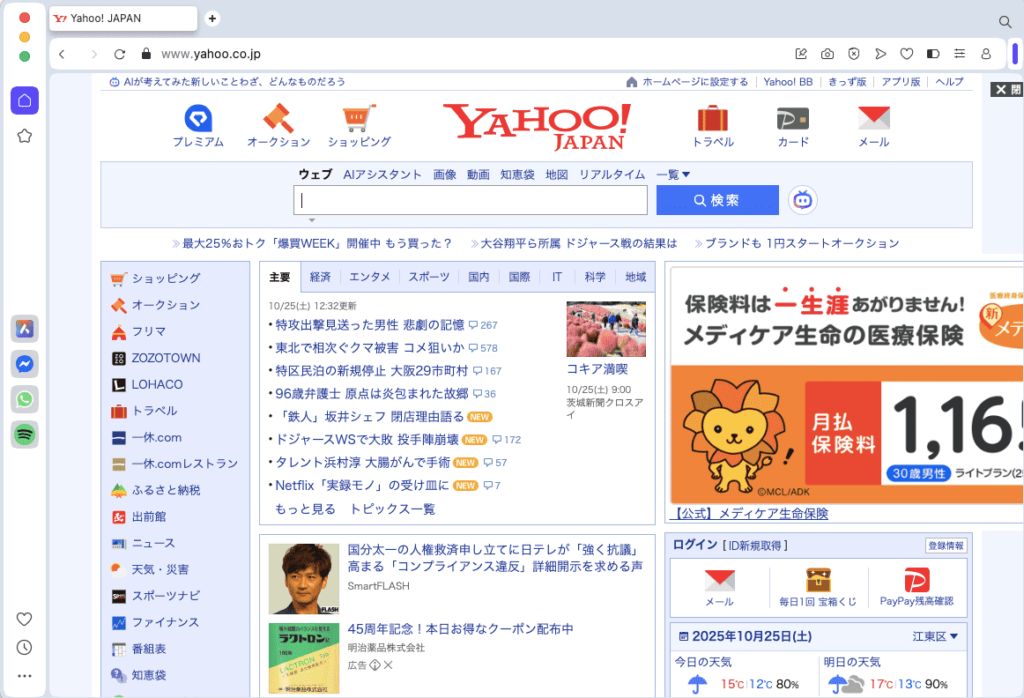Open ふるさと納税 in the left service list
Screen dimensions: 1024x698
[x=166, y=490]
